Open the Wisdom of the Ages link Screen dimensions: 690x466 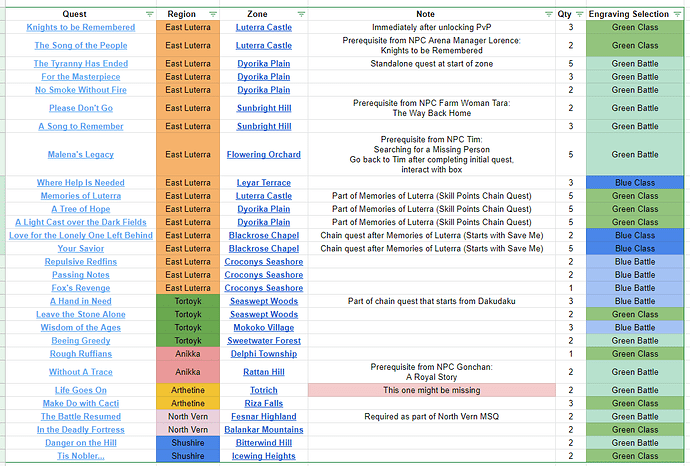tap(81, 328)
